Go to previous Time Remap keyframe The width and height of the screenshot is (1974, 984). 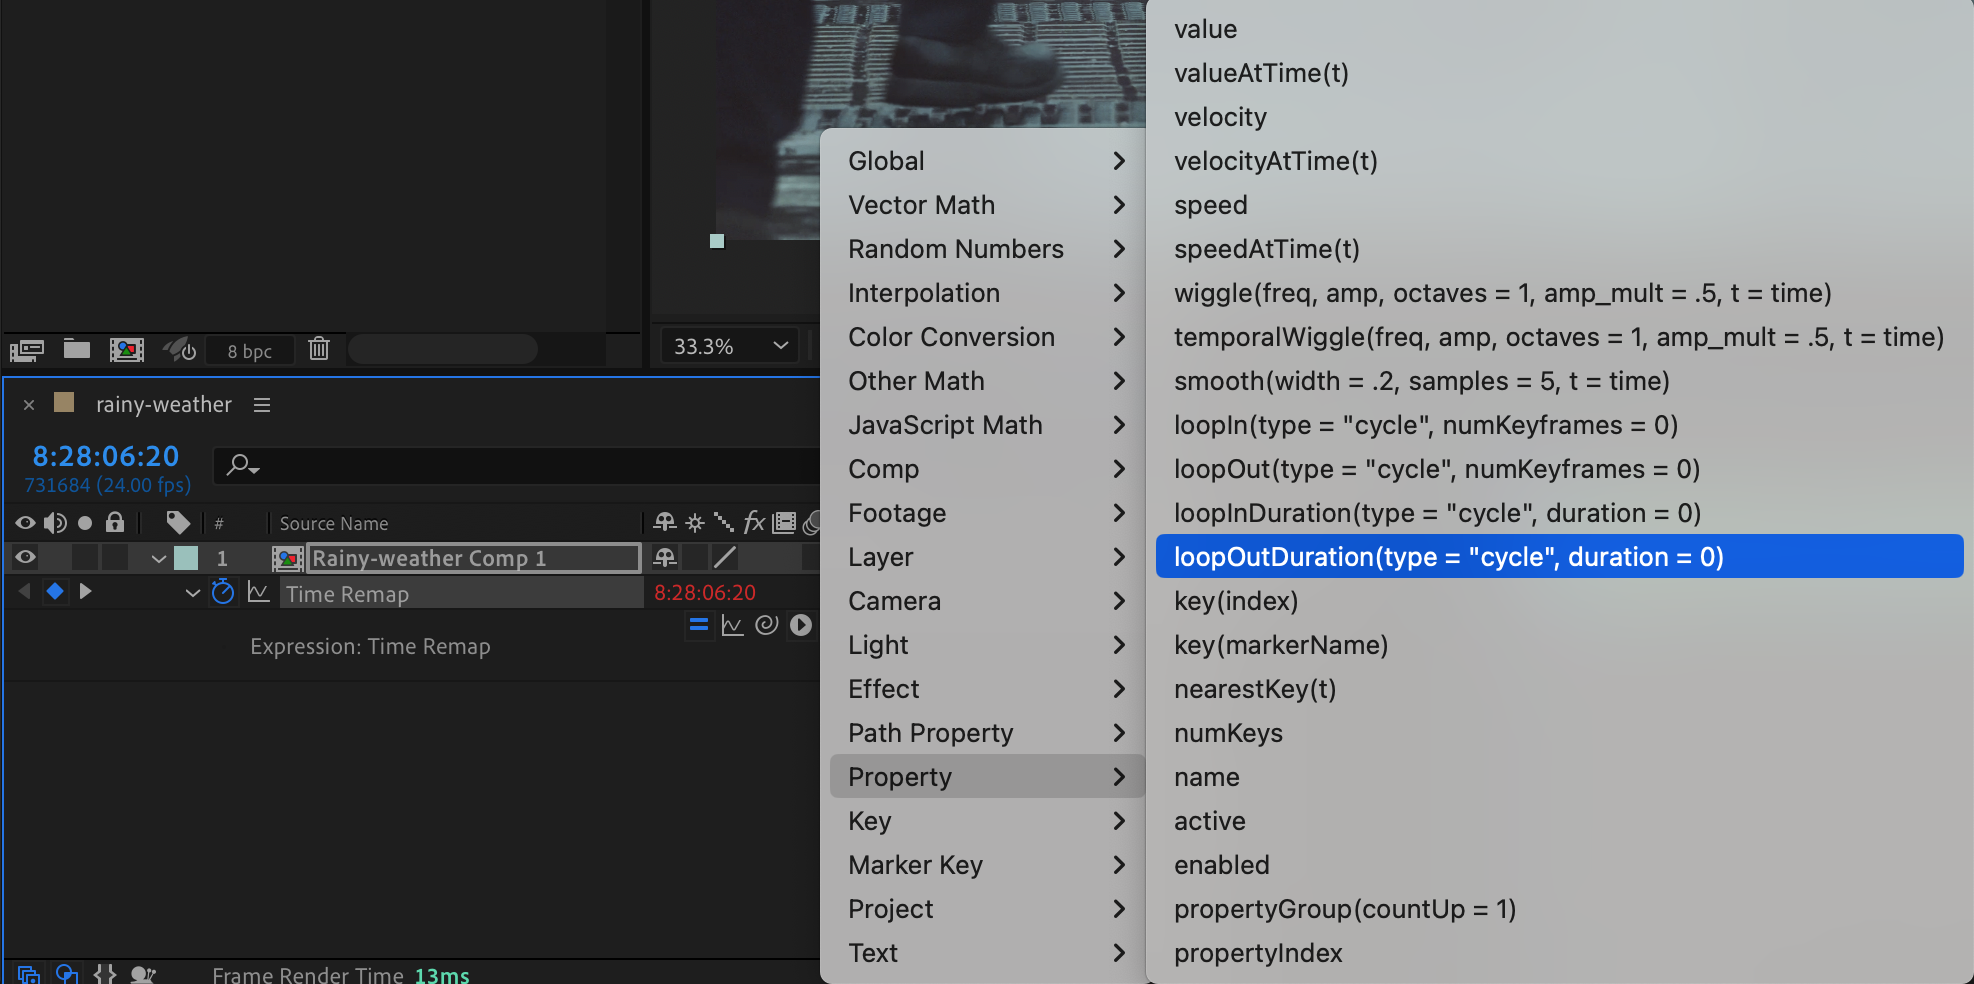tap(24, 591)
